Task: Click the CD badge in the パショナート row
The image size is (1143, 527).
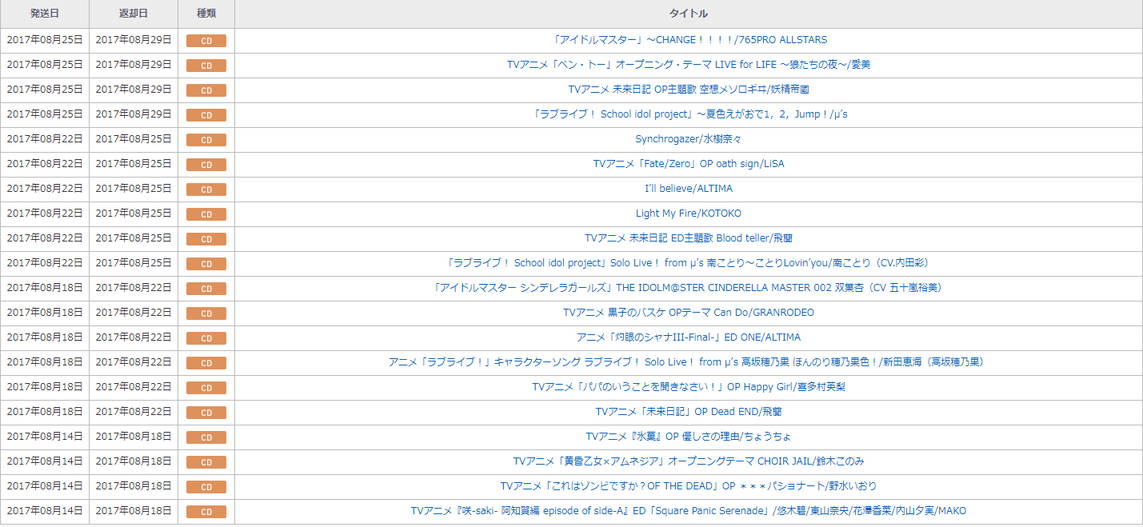Action: coord(206,487)
